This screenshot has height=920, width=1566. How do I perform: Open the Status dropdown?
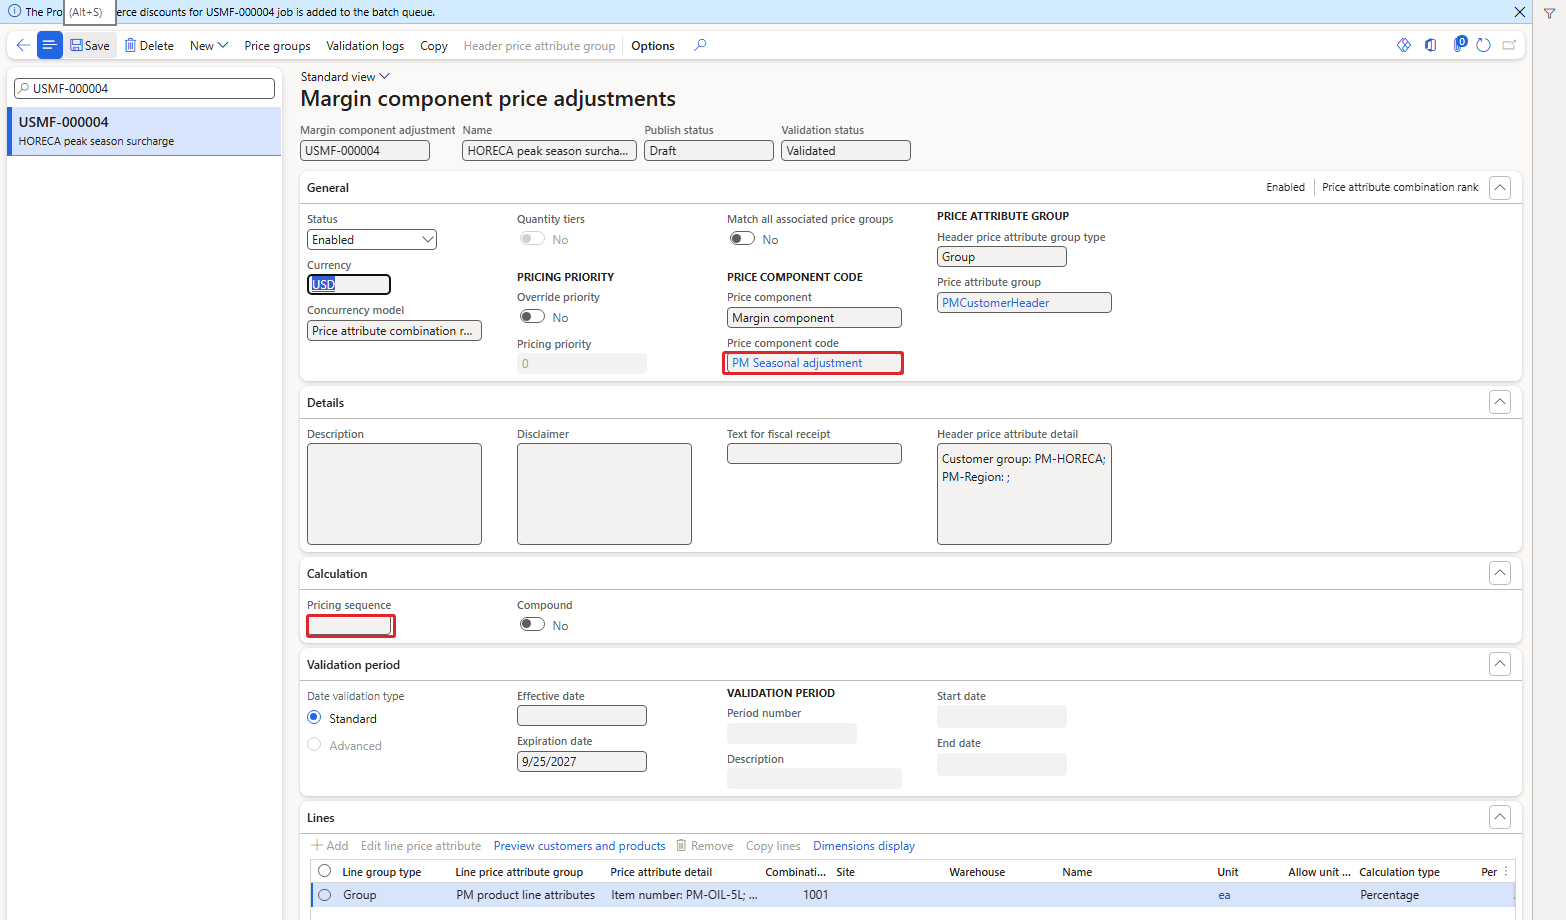pos(372,240)
